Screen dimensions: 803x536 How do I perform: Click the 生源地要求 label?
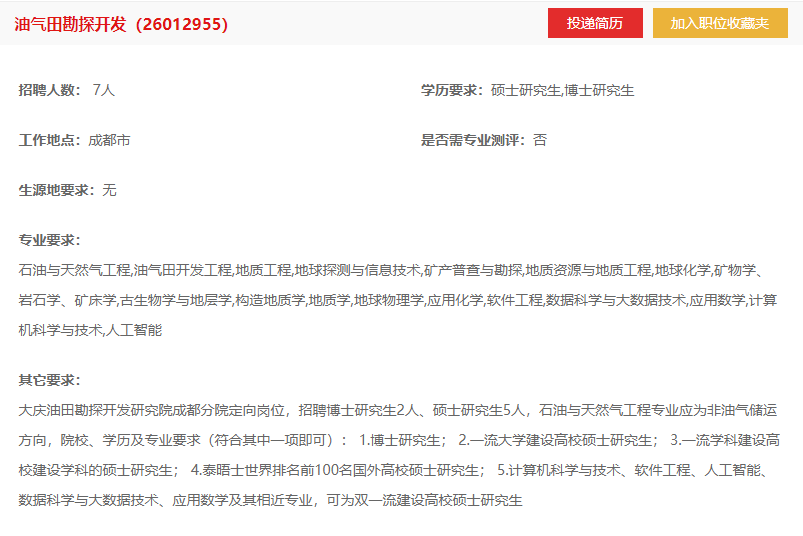pyautogui.click(x=56, y=190)
